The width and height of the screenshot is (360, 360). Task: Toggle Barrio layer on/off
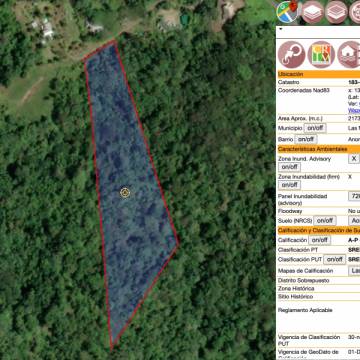point(306,139)
